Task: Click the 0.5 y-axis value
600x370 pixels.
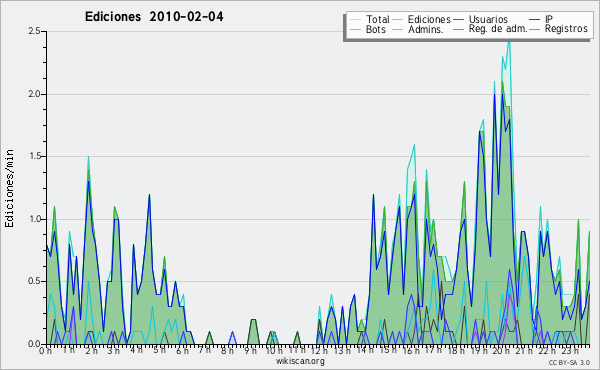Action: (x=34, y=281)
